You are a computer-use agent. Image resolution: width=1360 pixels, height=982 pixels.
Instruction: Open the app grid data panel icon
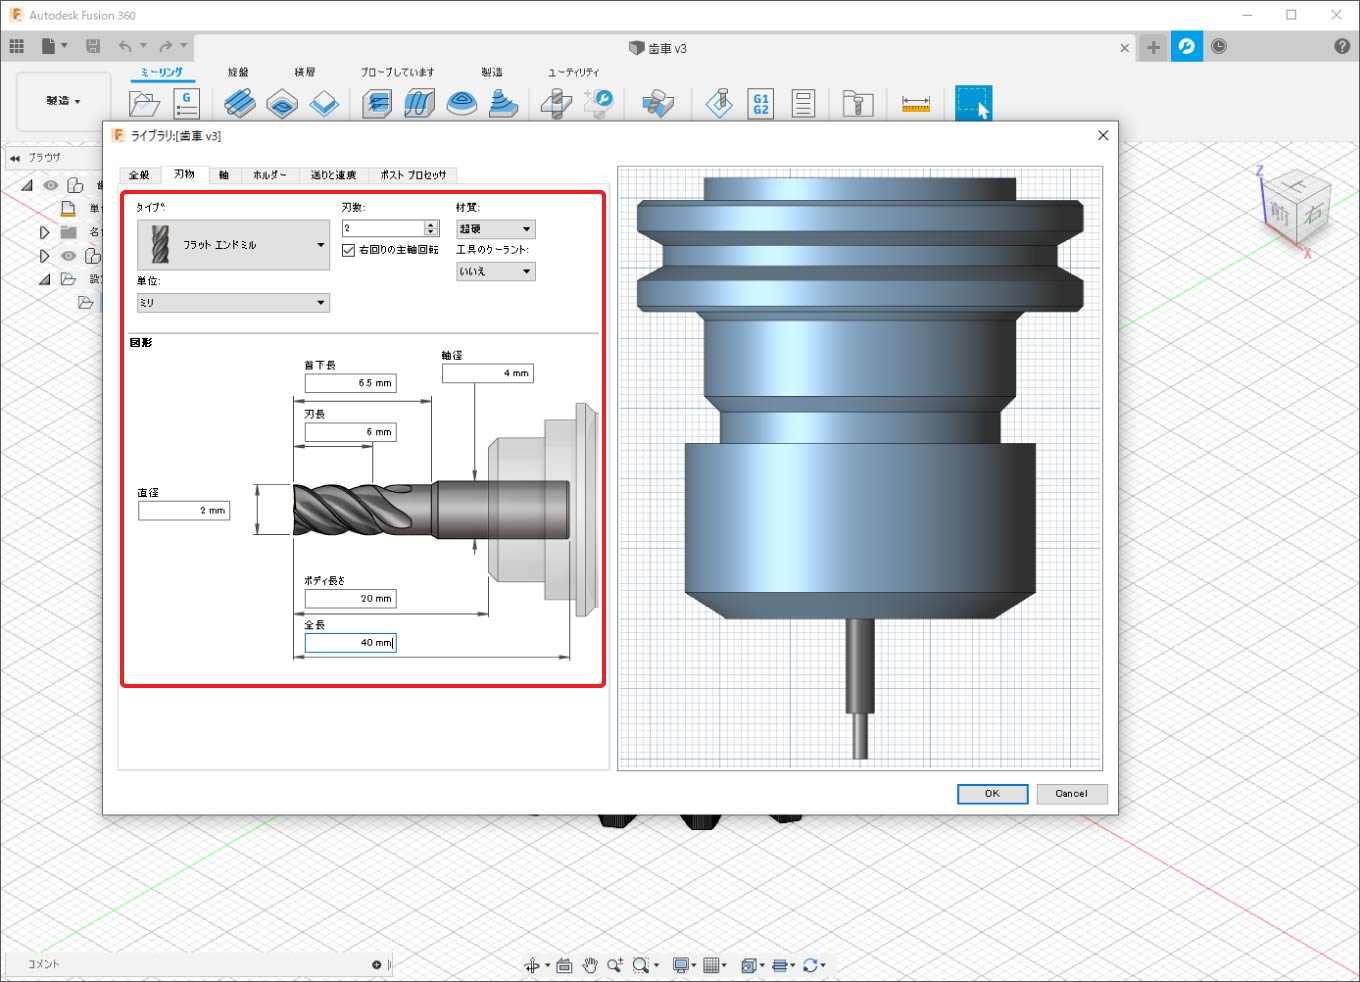tap(17, 46)
